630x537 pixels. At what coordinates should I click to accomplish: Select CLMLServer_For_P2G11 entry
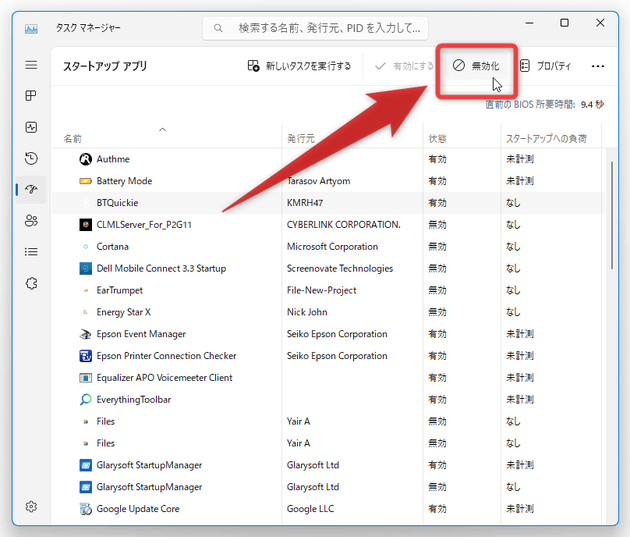coord(144,225)
